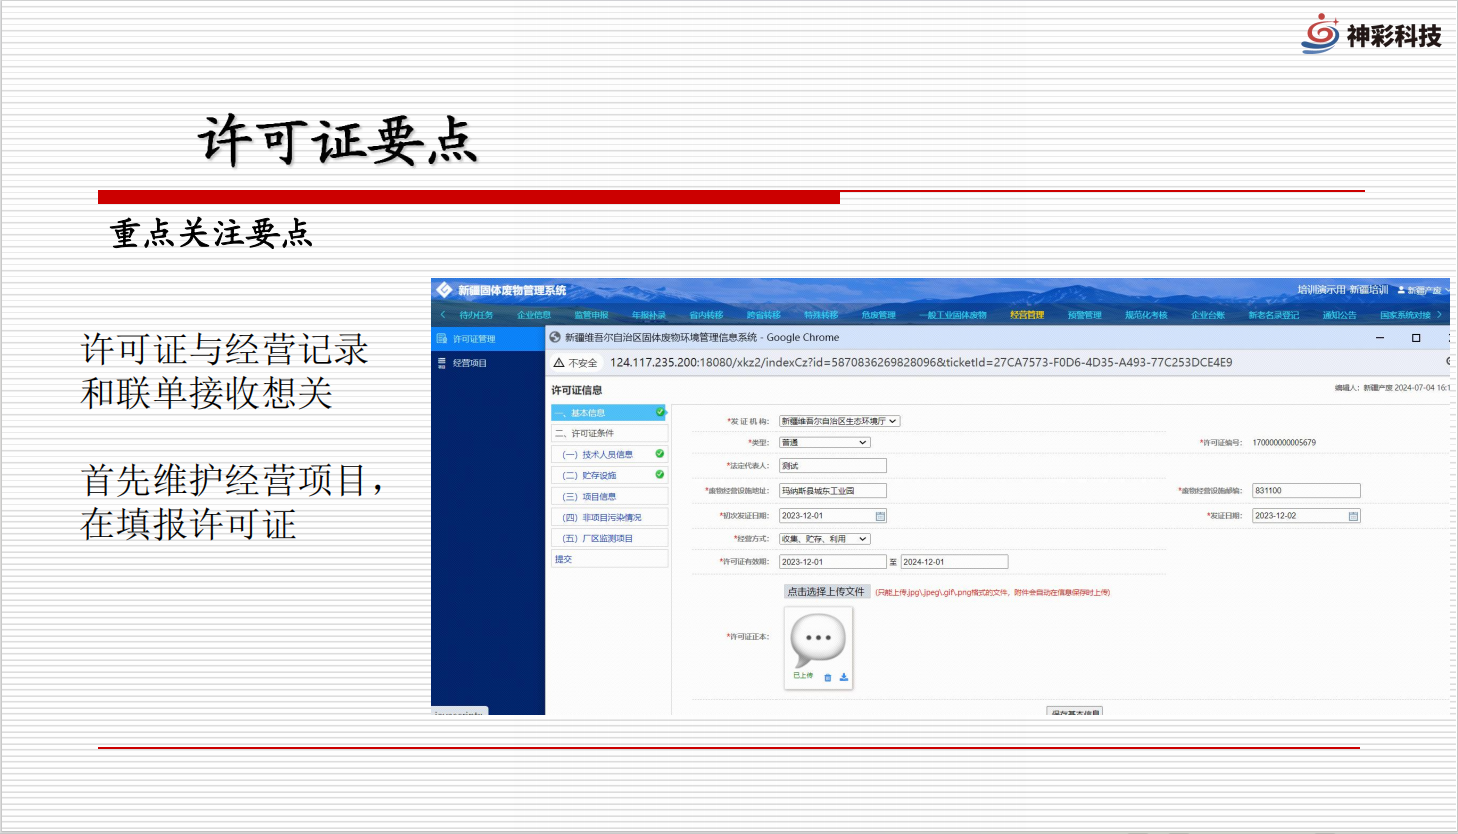Click the 新疆固体废物管理系统 diamond logo
1458x834 pixels.
point(445,290)
